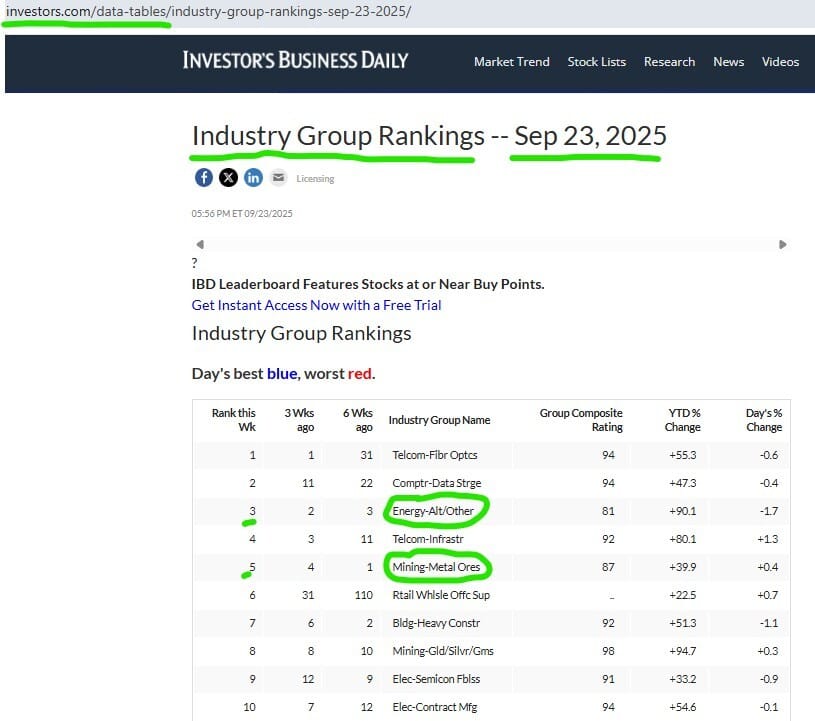This screenshot has height=721, width=815.
Task: Share the article on Facebook
Action: point(203,178)
